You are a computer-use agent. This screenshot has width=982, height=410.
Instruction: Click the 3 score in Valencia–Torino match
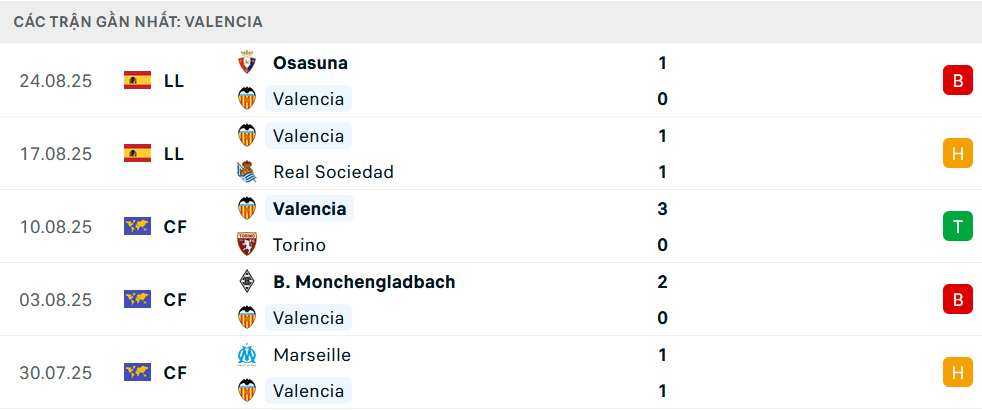point(662,209)
